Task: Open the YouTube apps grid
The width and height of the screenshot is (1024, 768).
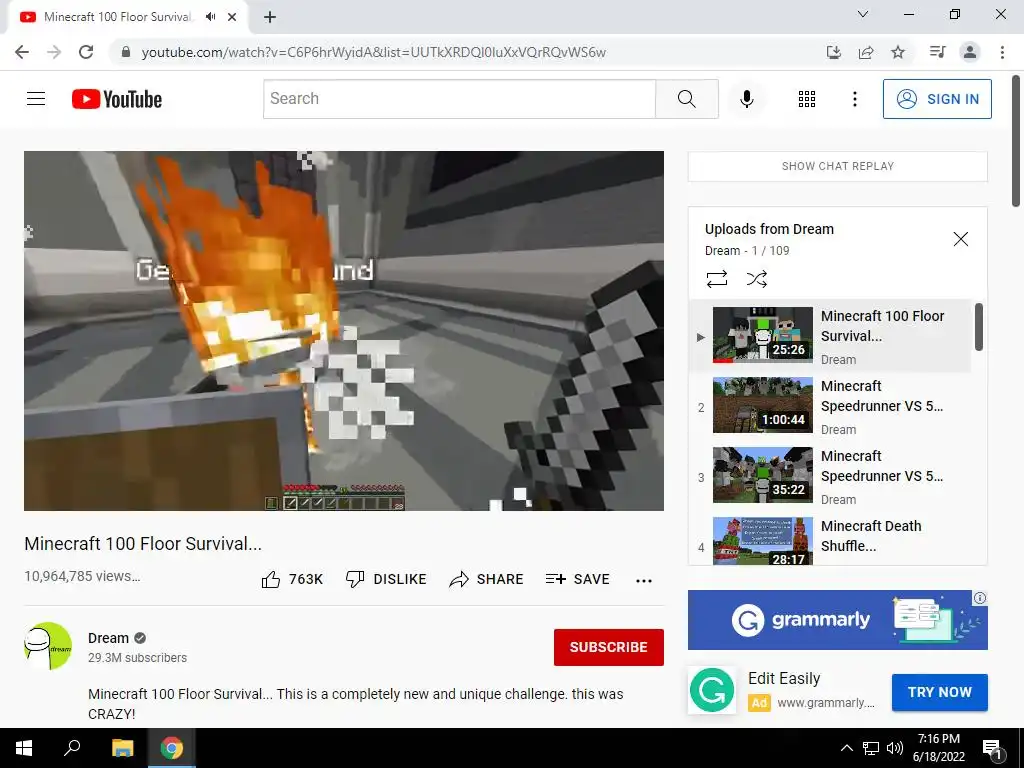Action: pos(807,99)
